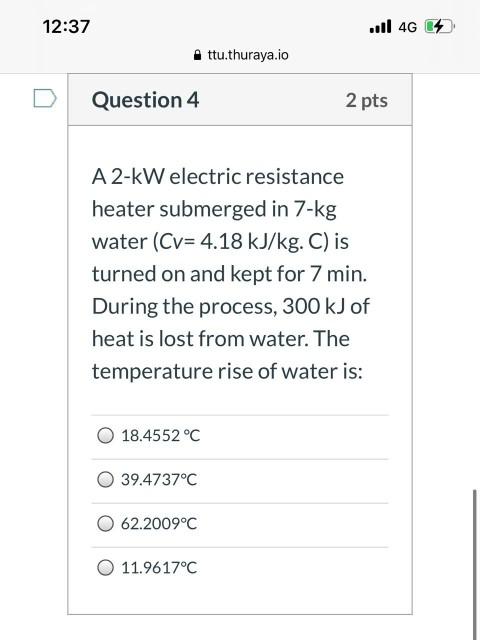Click the 62.2009°C answer label
The height and width of the screenshot is (640, 480).
(x=159, y=524)
